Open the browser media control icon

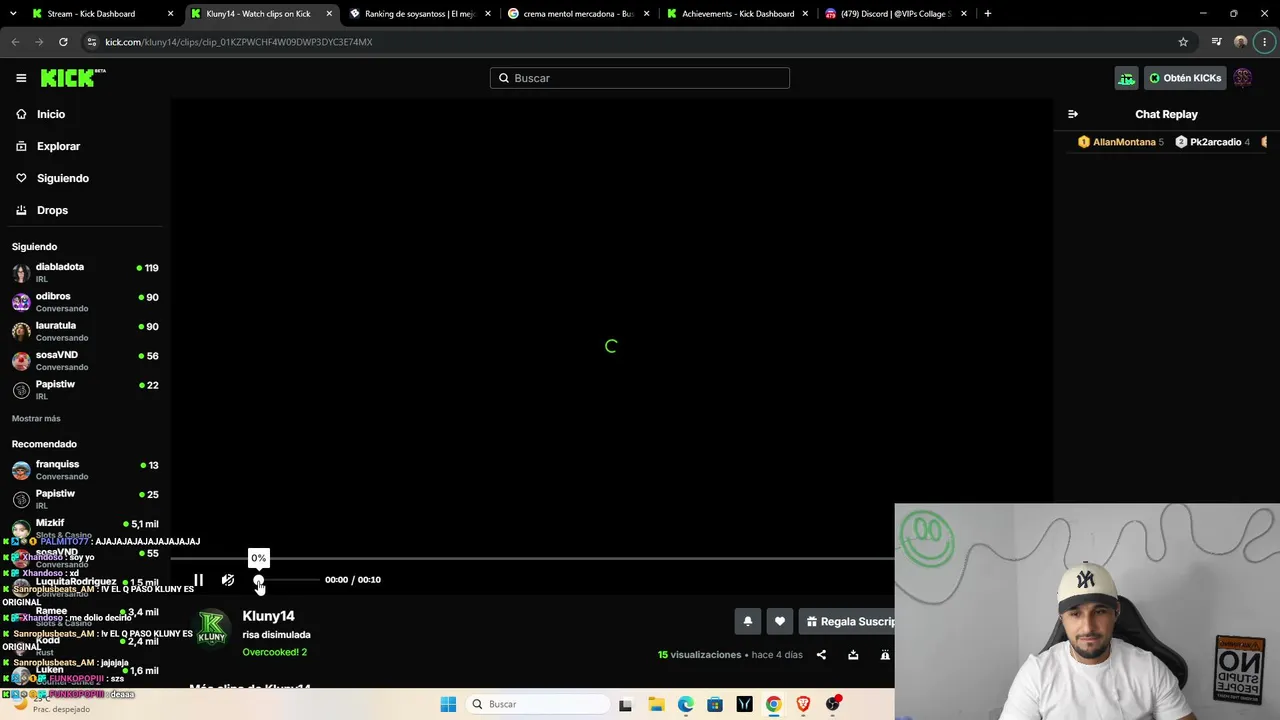[1216, 42]
